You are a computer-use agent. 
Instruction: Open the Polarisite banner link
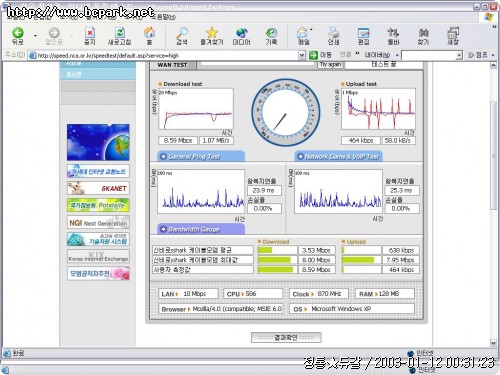click(98, 205)
